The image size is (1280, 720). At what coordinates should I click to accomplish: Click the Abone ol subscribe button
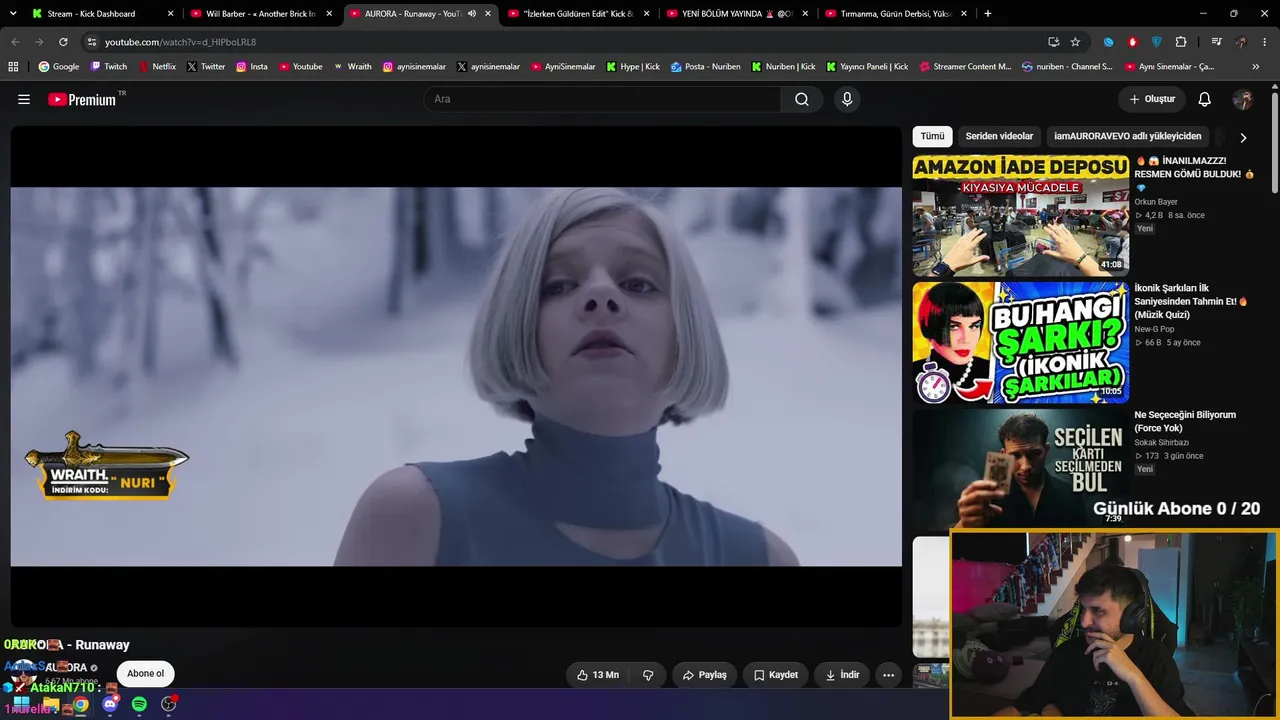tap(146, 674)
